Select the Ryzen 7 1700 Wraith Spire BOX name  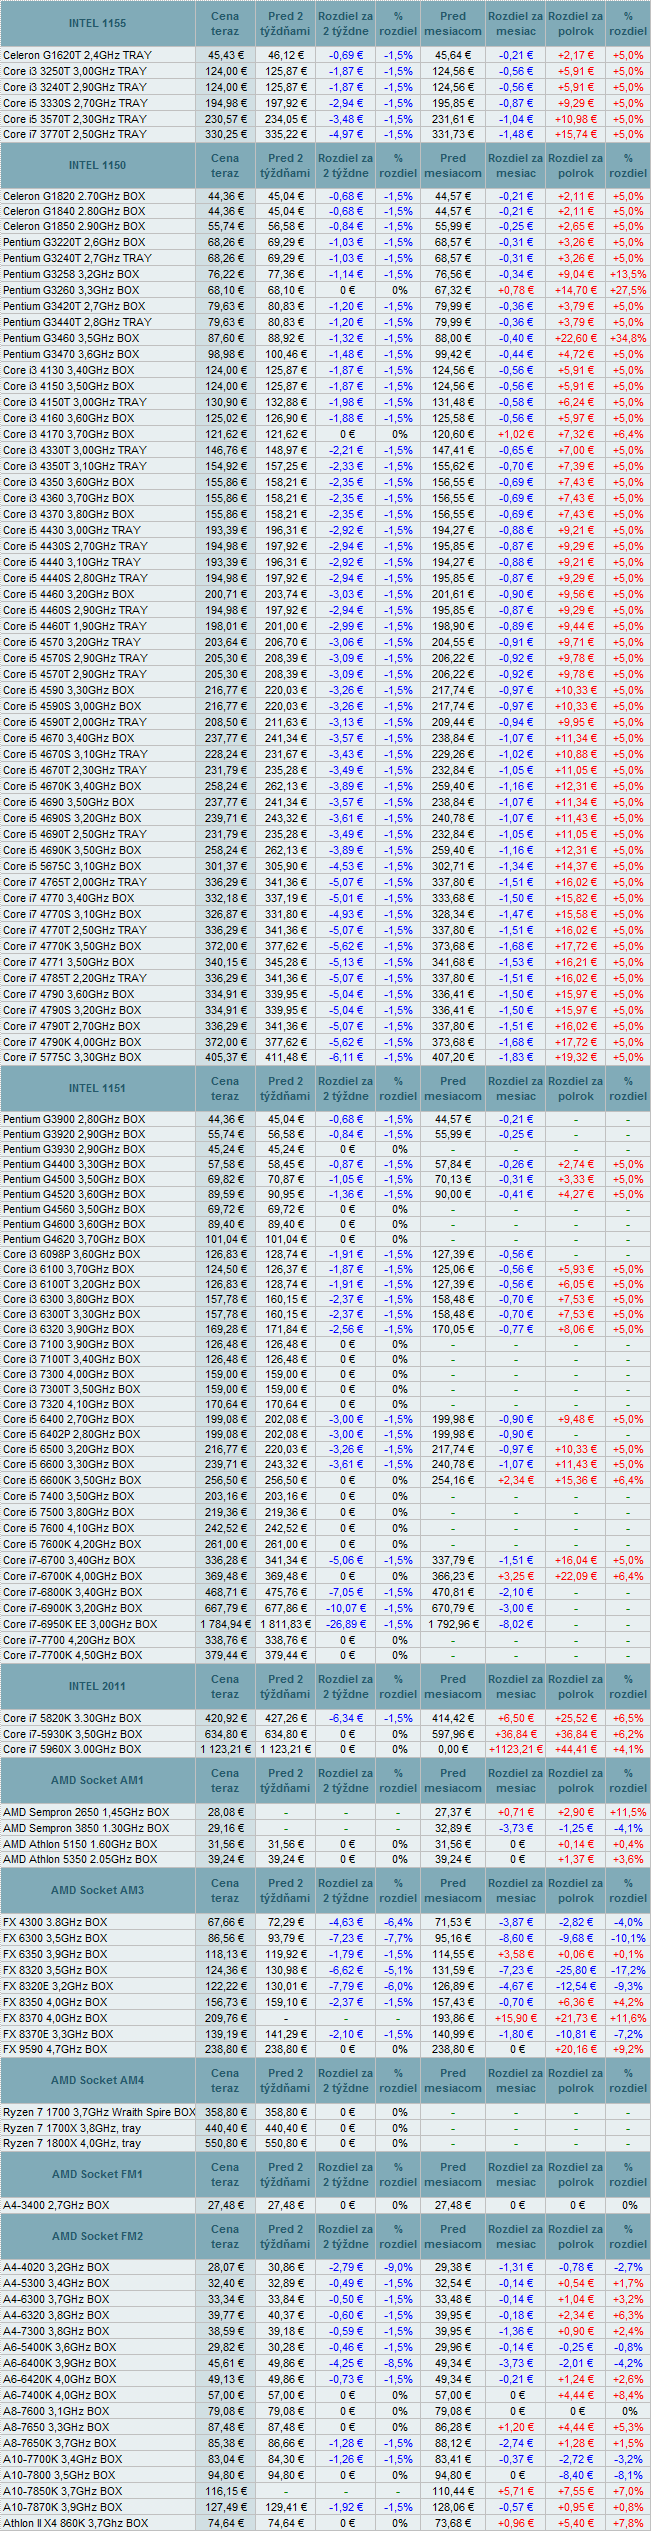pos(99,2112)
